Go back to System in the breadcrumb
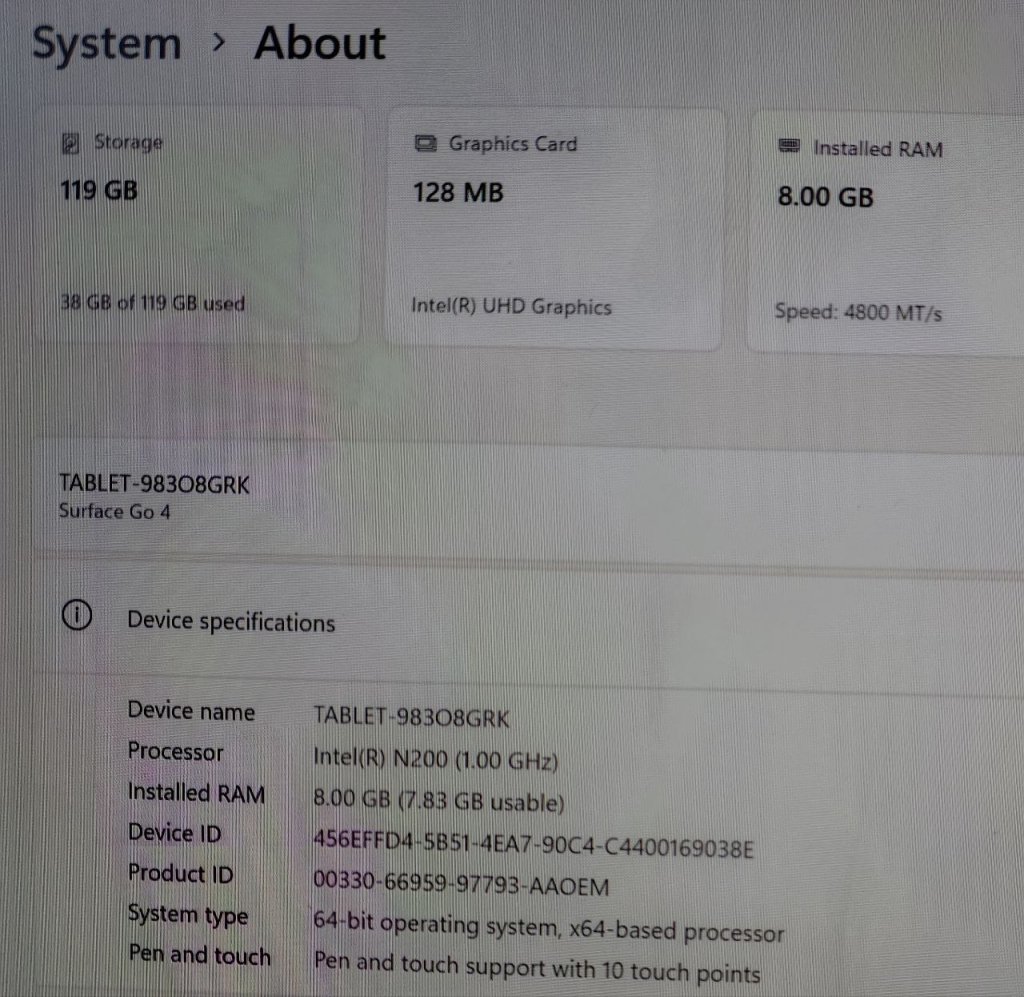This screenshot has height=997, width=1024. pyautogui.click(x=106, y=45)
